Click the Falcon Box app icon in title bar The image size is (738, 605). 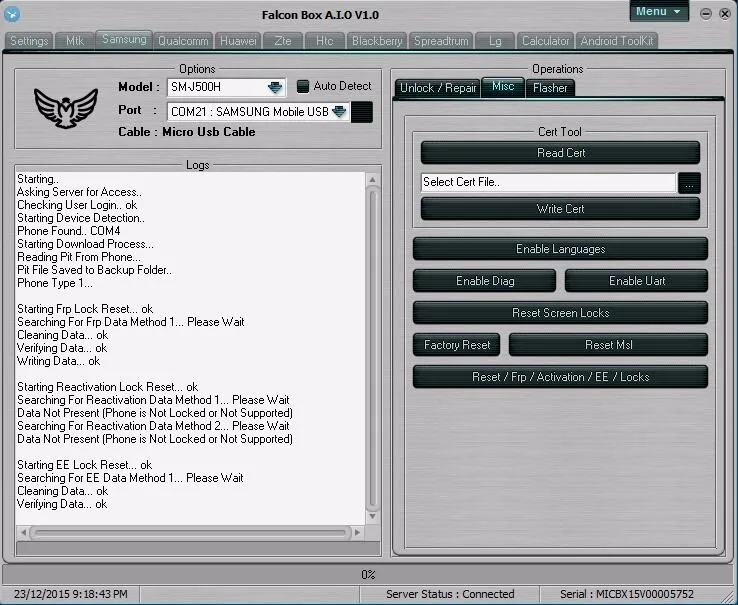(x=12, y=14)
